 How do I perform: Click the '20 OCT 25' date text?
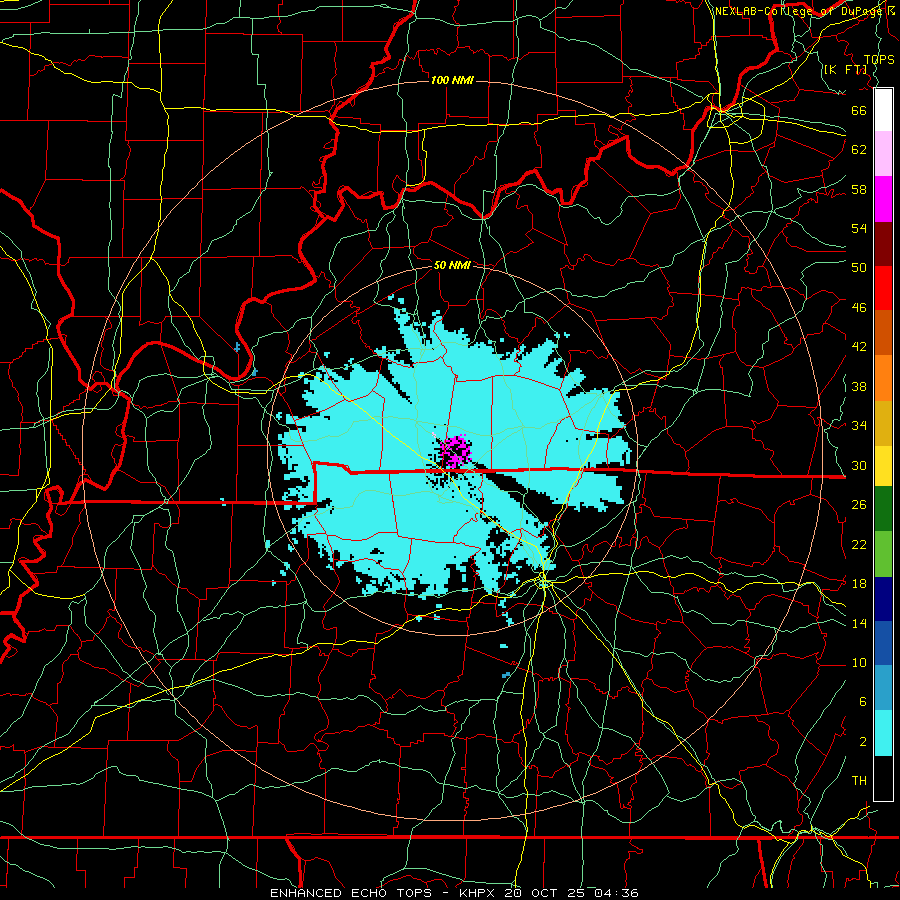pyautogui.click(x=546, y=893)
